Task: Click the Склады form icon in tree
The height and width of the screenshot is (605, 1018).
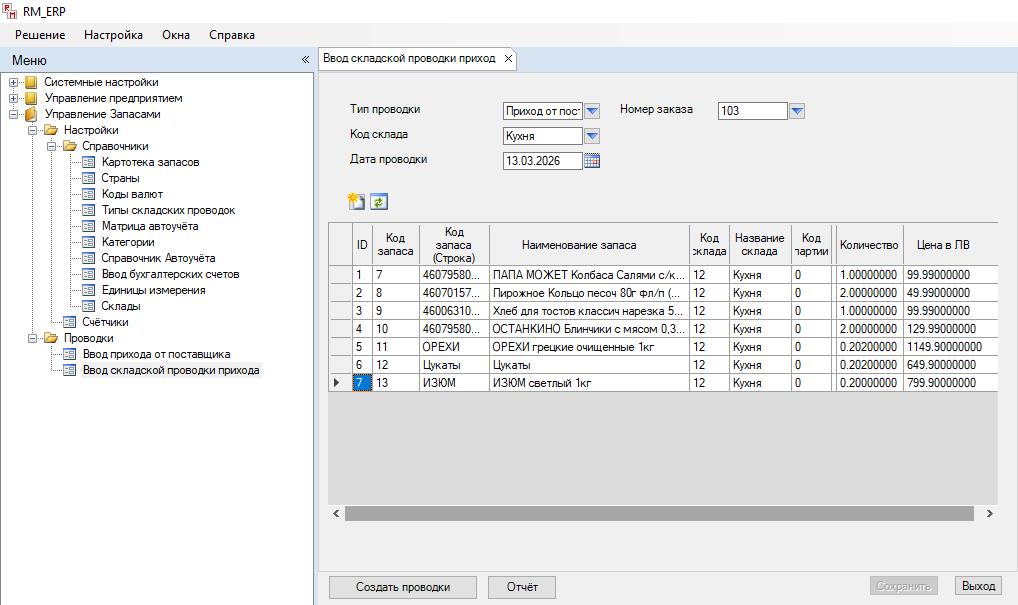Action: point(89,306)
